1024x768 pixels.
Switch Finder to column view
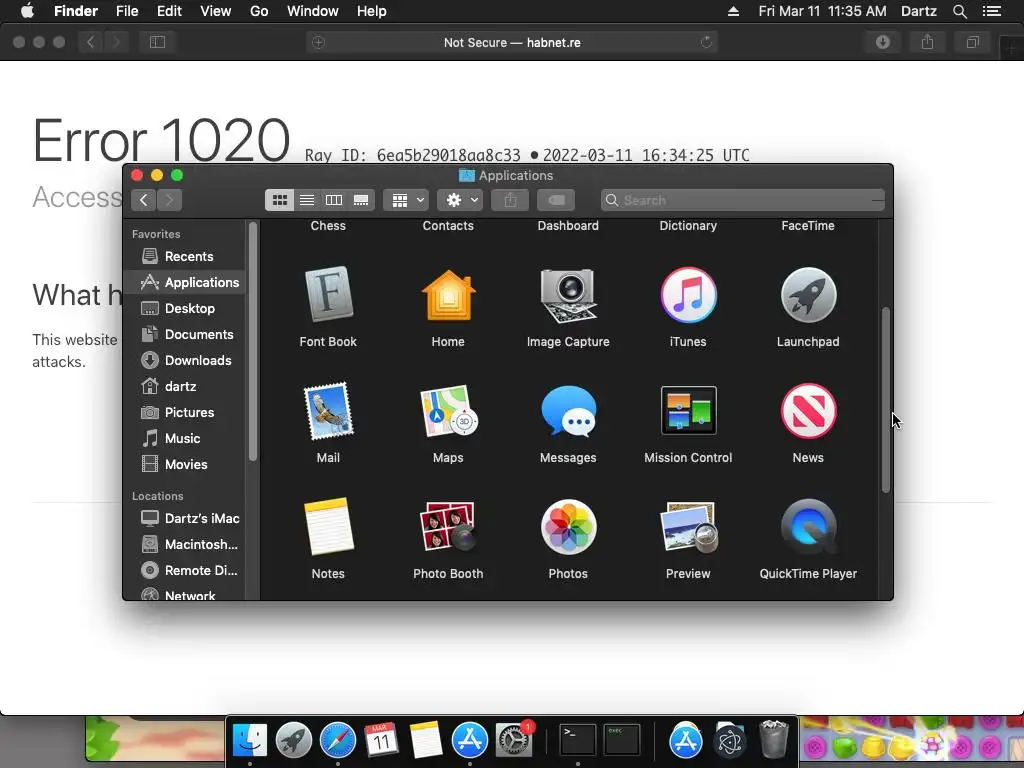tap(334, 200)
